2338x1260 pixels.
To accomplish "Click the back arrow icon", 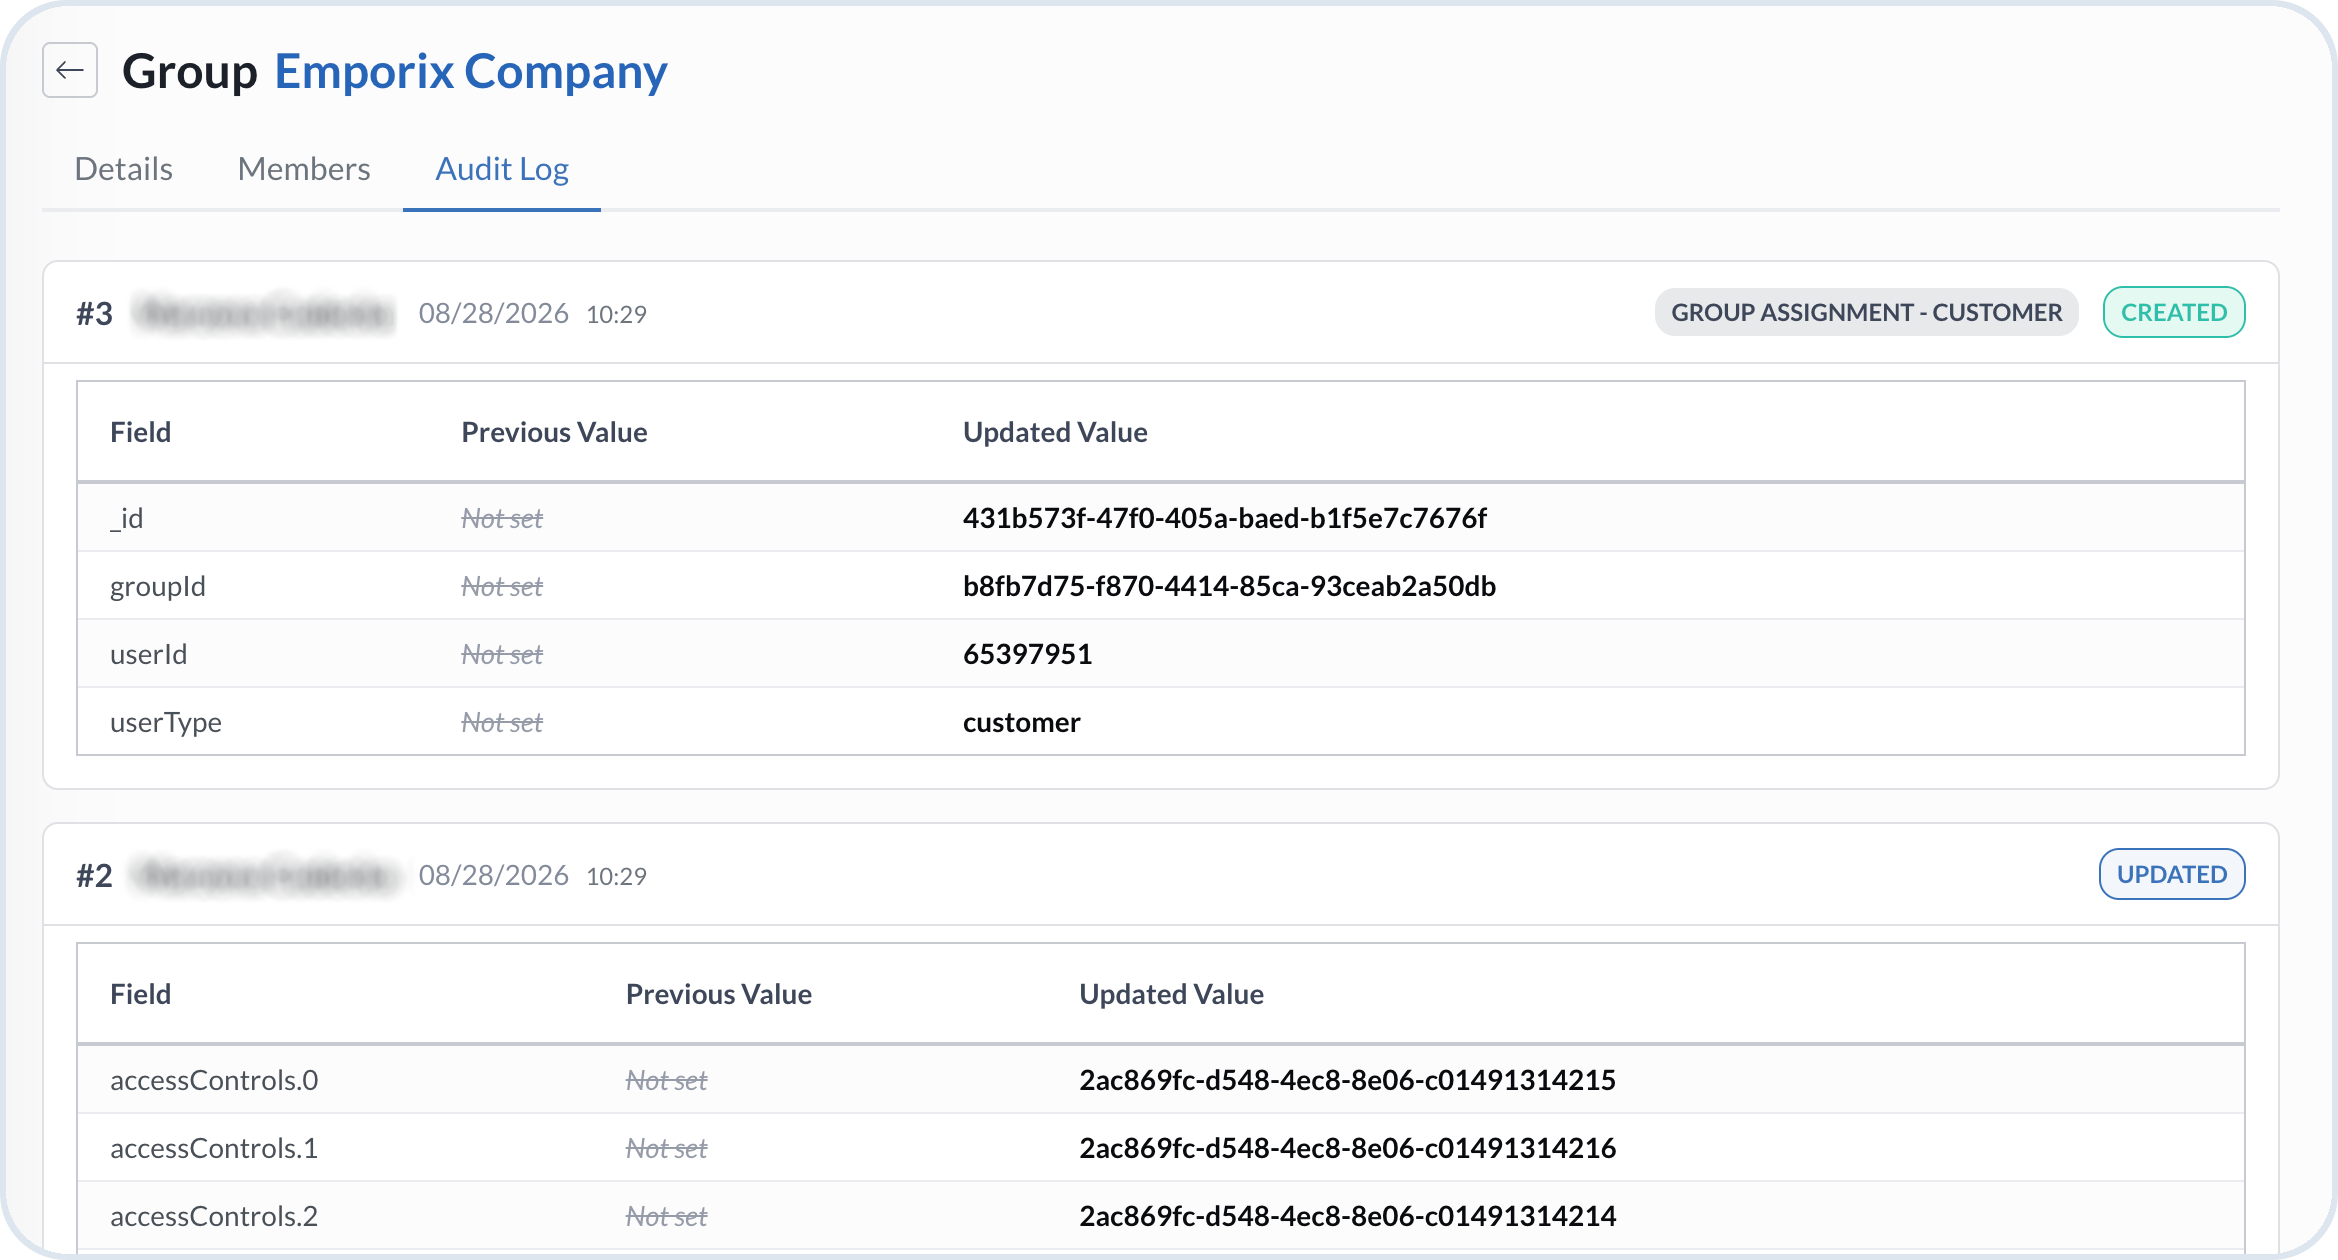I will coord(70,70).
